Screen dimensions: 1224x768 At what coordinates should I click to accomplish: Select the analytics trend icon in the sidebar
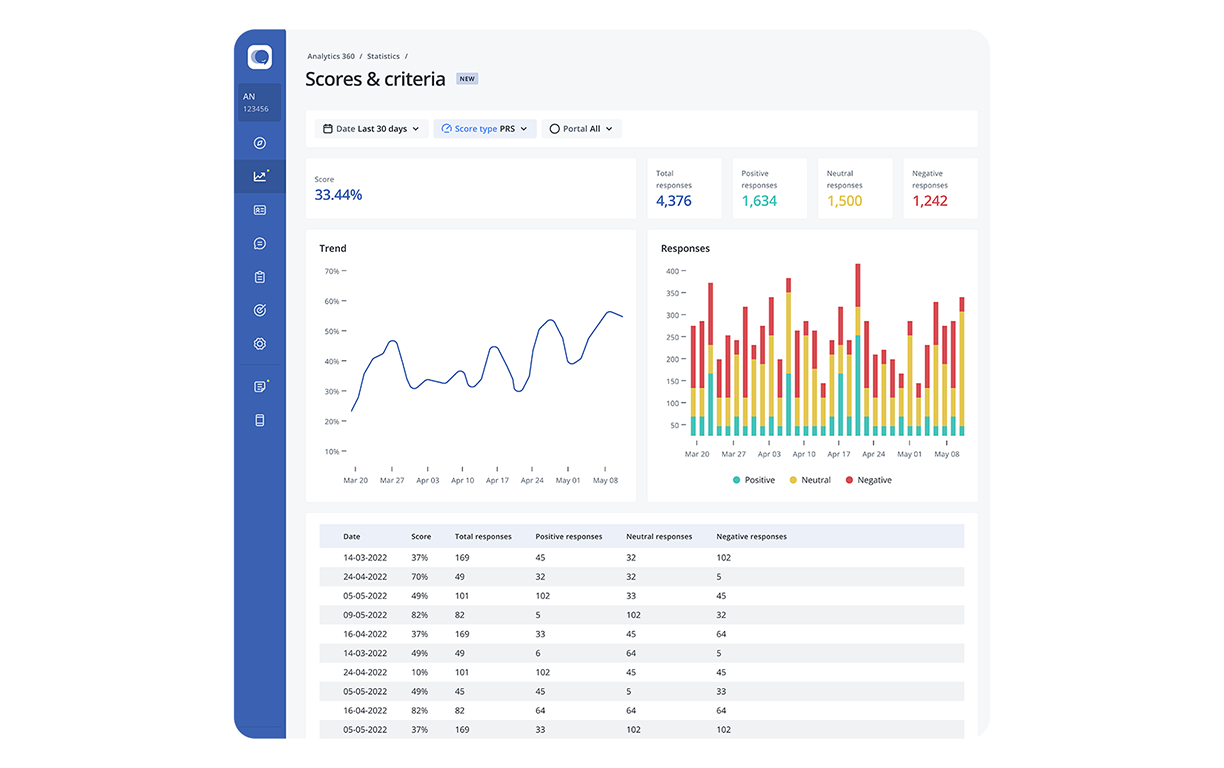coord(259,175)
